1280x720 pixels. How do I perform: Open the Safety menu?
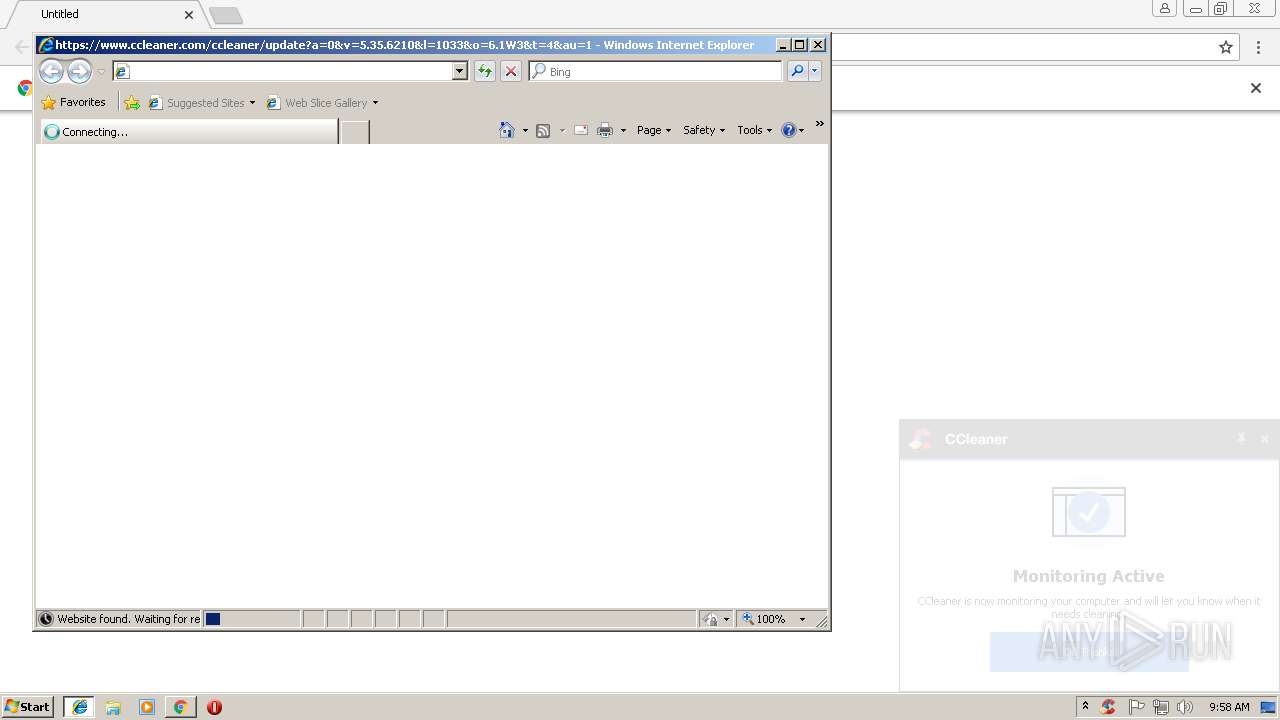704,130
